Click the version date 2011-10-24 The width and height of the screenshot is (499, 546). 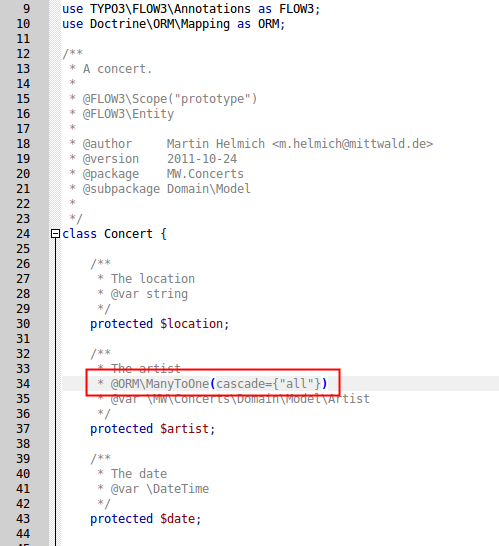pos(202,159)
